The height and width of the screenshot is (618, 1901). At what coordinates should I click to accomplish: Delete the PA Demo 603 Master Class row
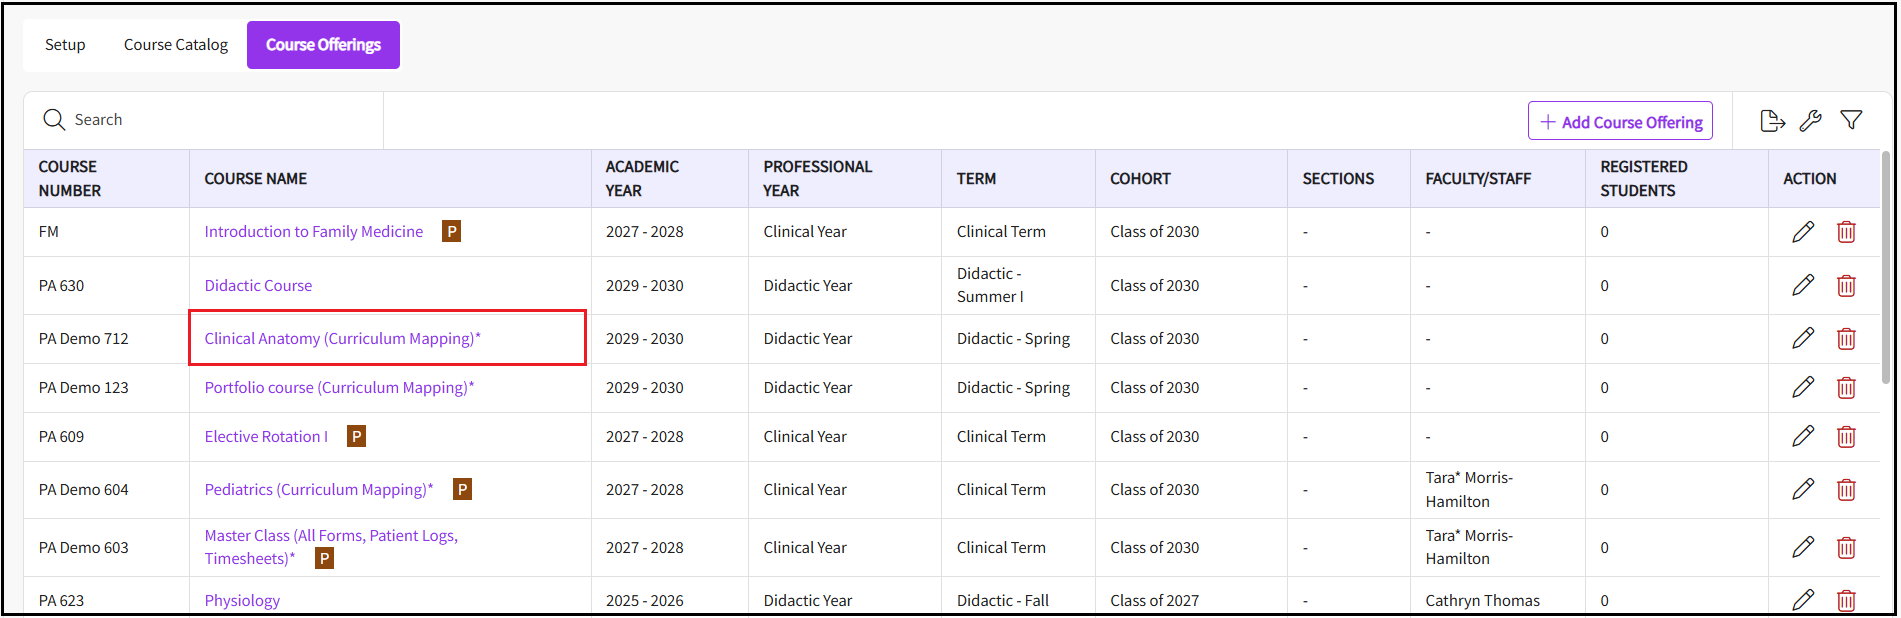click(1846, 548)
